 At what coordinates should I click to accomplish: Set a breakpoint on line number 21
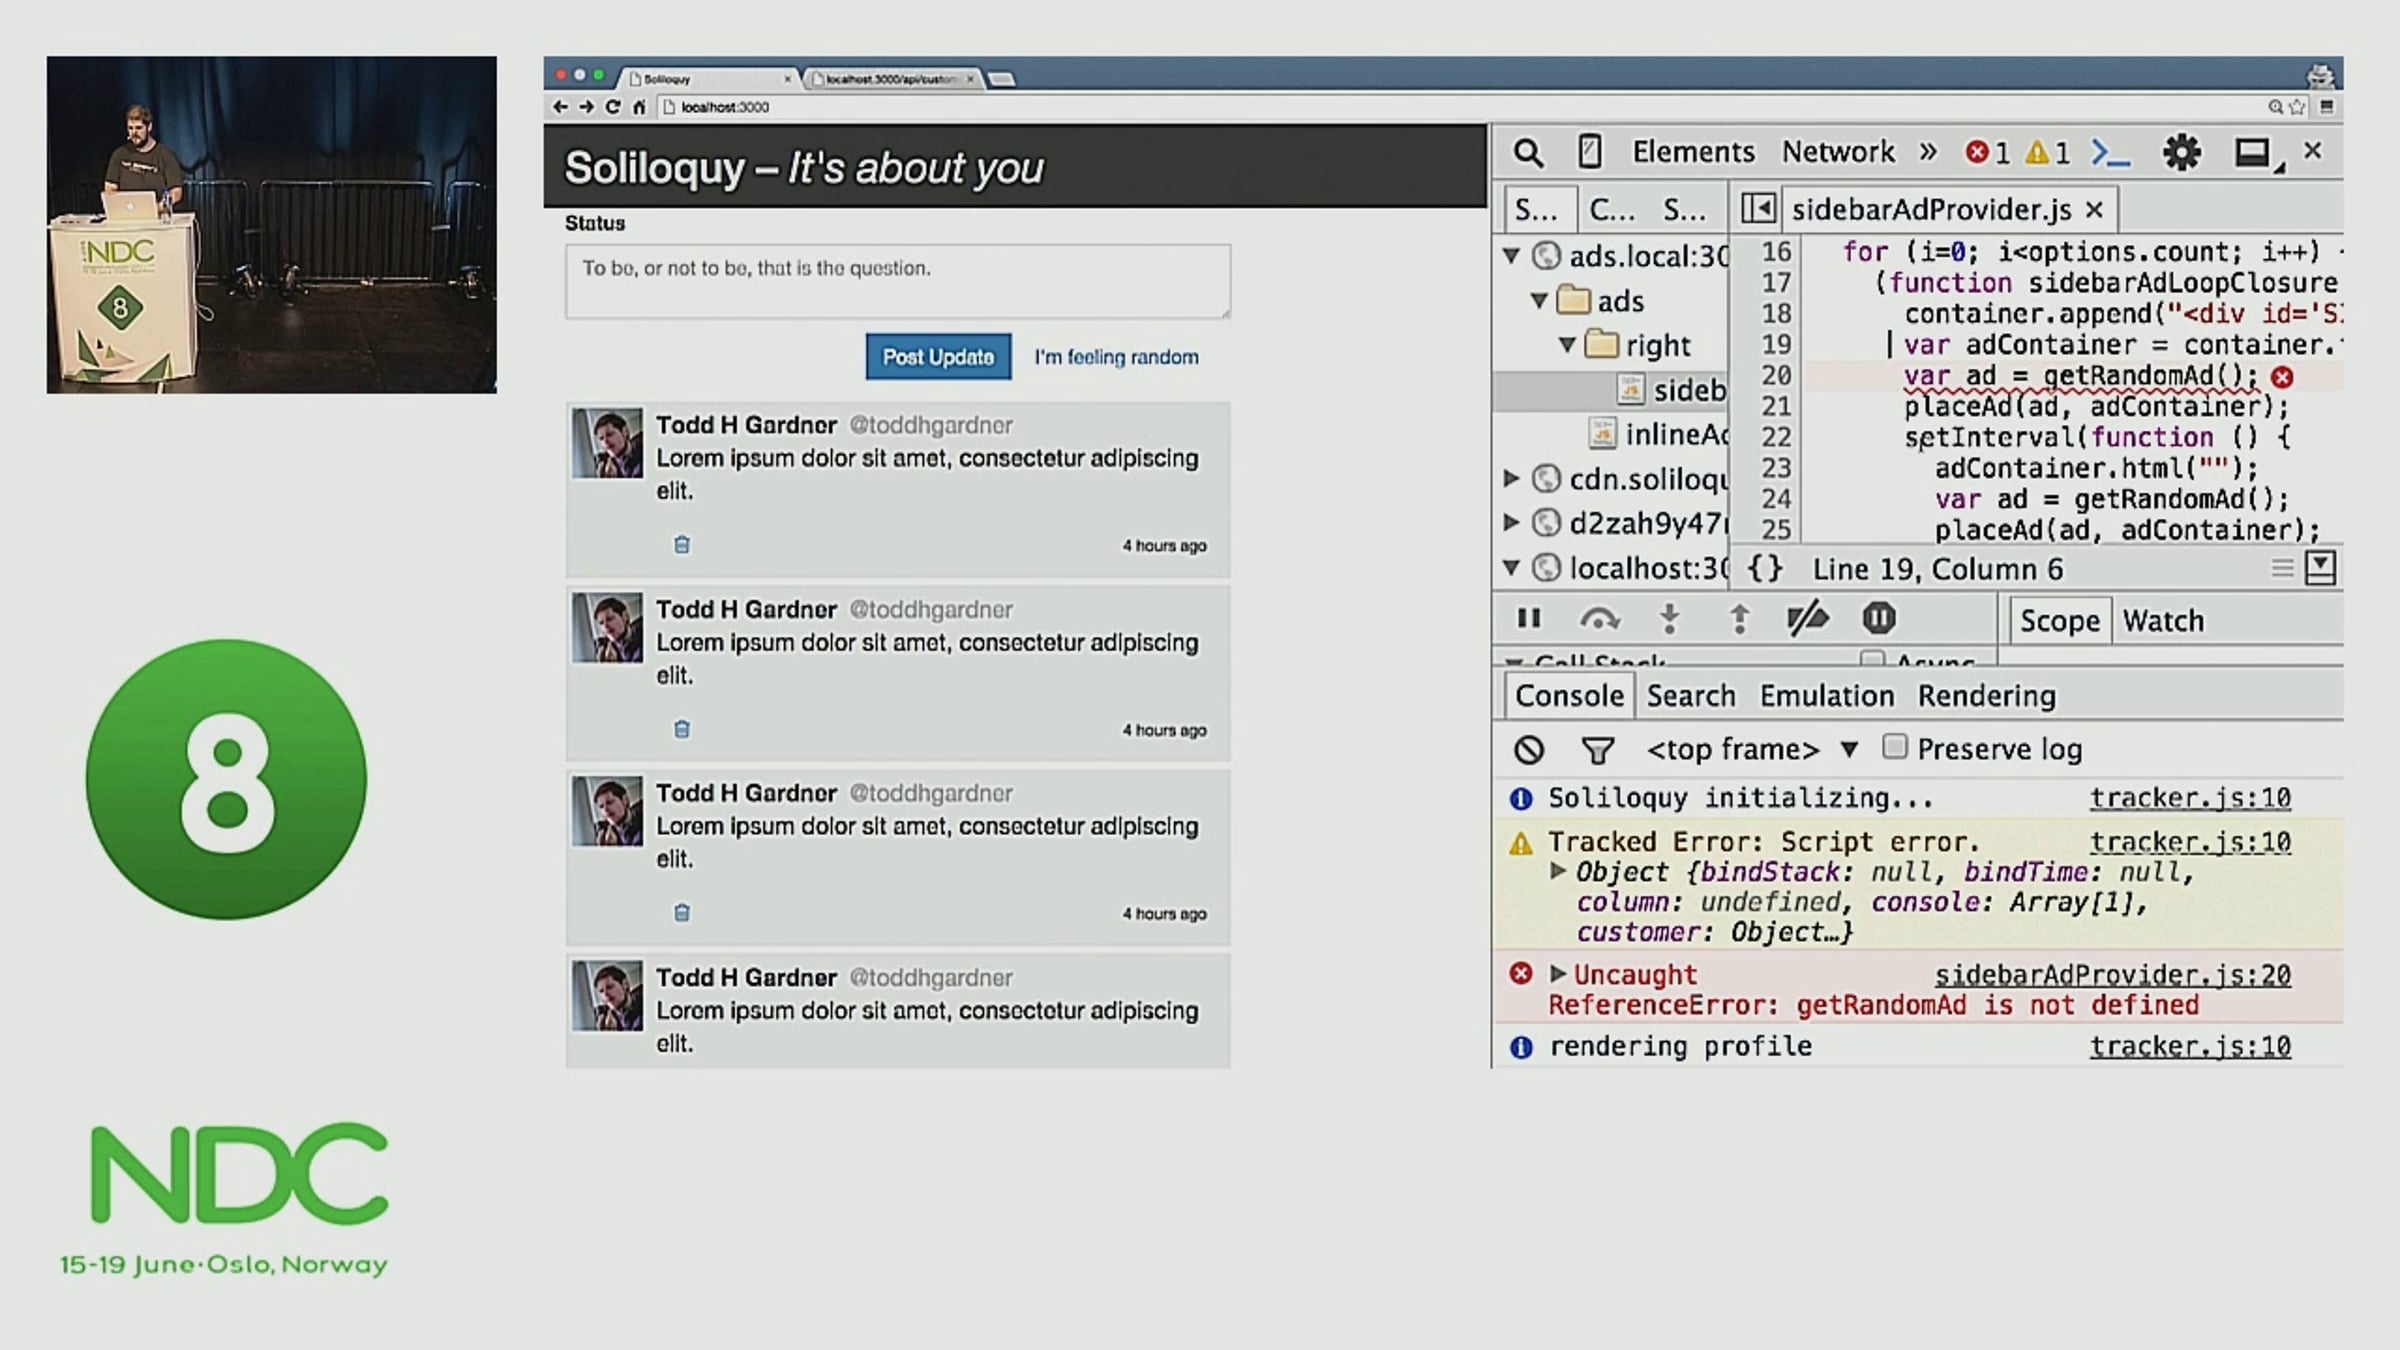(x=1776, y=407)
